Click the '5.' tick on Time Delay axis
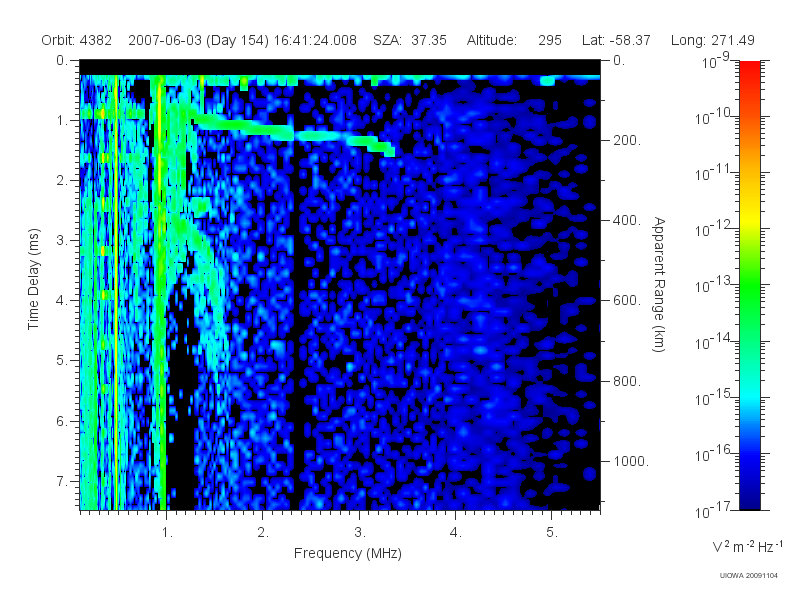The image size is (800, 600). 62,361
